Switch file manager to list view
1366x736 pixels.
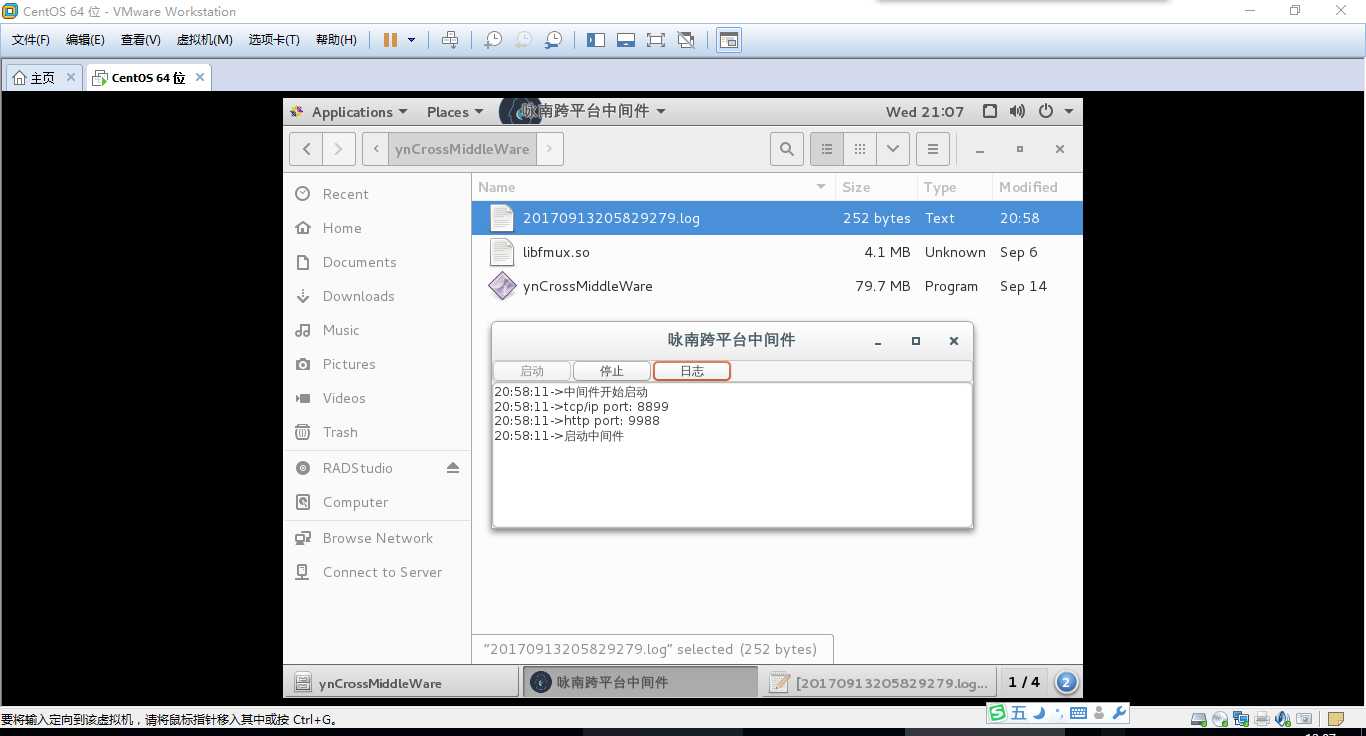(x=826, y=149)
